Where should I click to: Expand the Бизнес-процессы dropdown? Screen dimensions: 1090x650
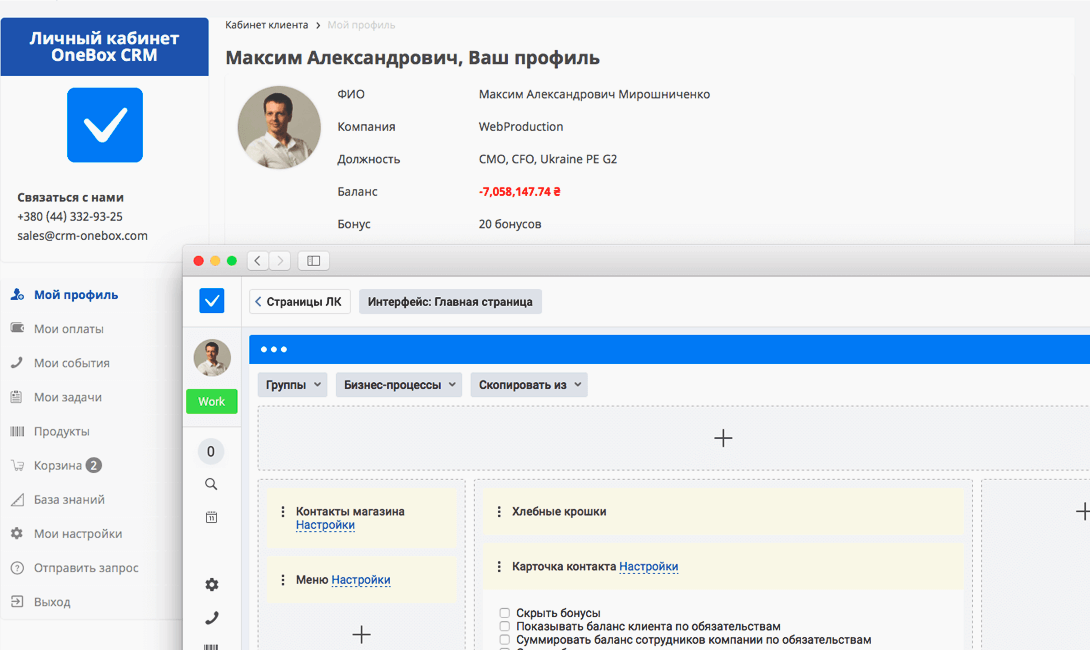click(399, 384)
